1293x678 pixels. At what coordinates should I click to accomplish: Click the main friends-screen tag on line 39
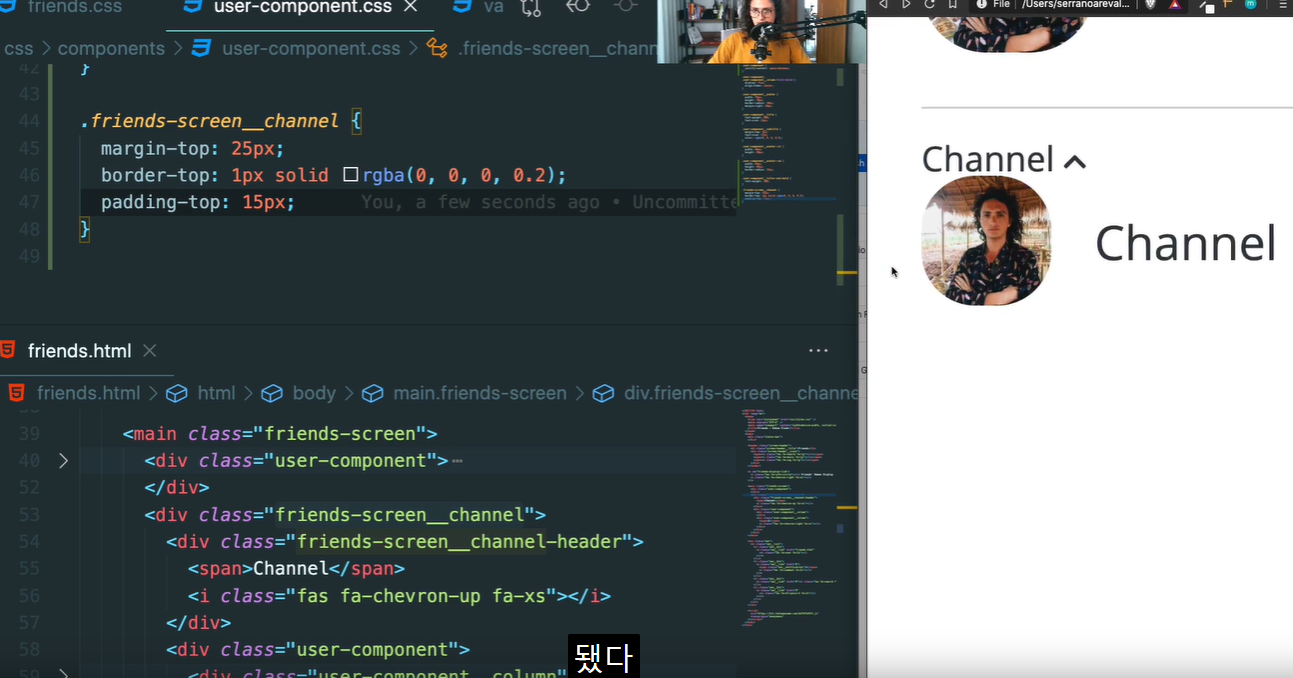pos(280,434)
